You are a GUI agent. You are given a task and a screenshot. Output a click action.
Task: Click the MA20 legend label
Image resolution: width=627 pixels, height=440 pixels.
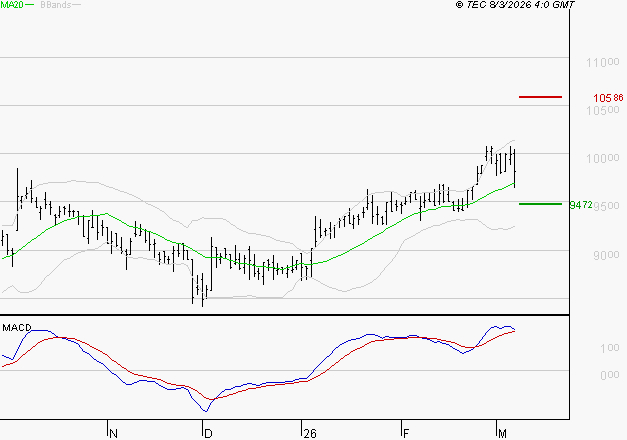(x=12, y=5)
